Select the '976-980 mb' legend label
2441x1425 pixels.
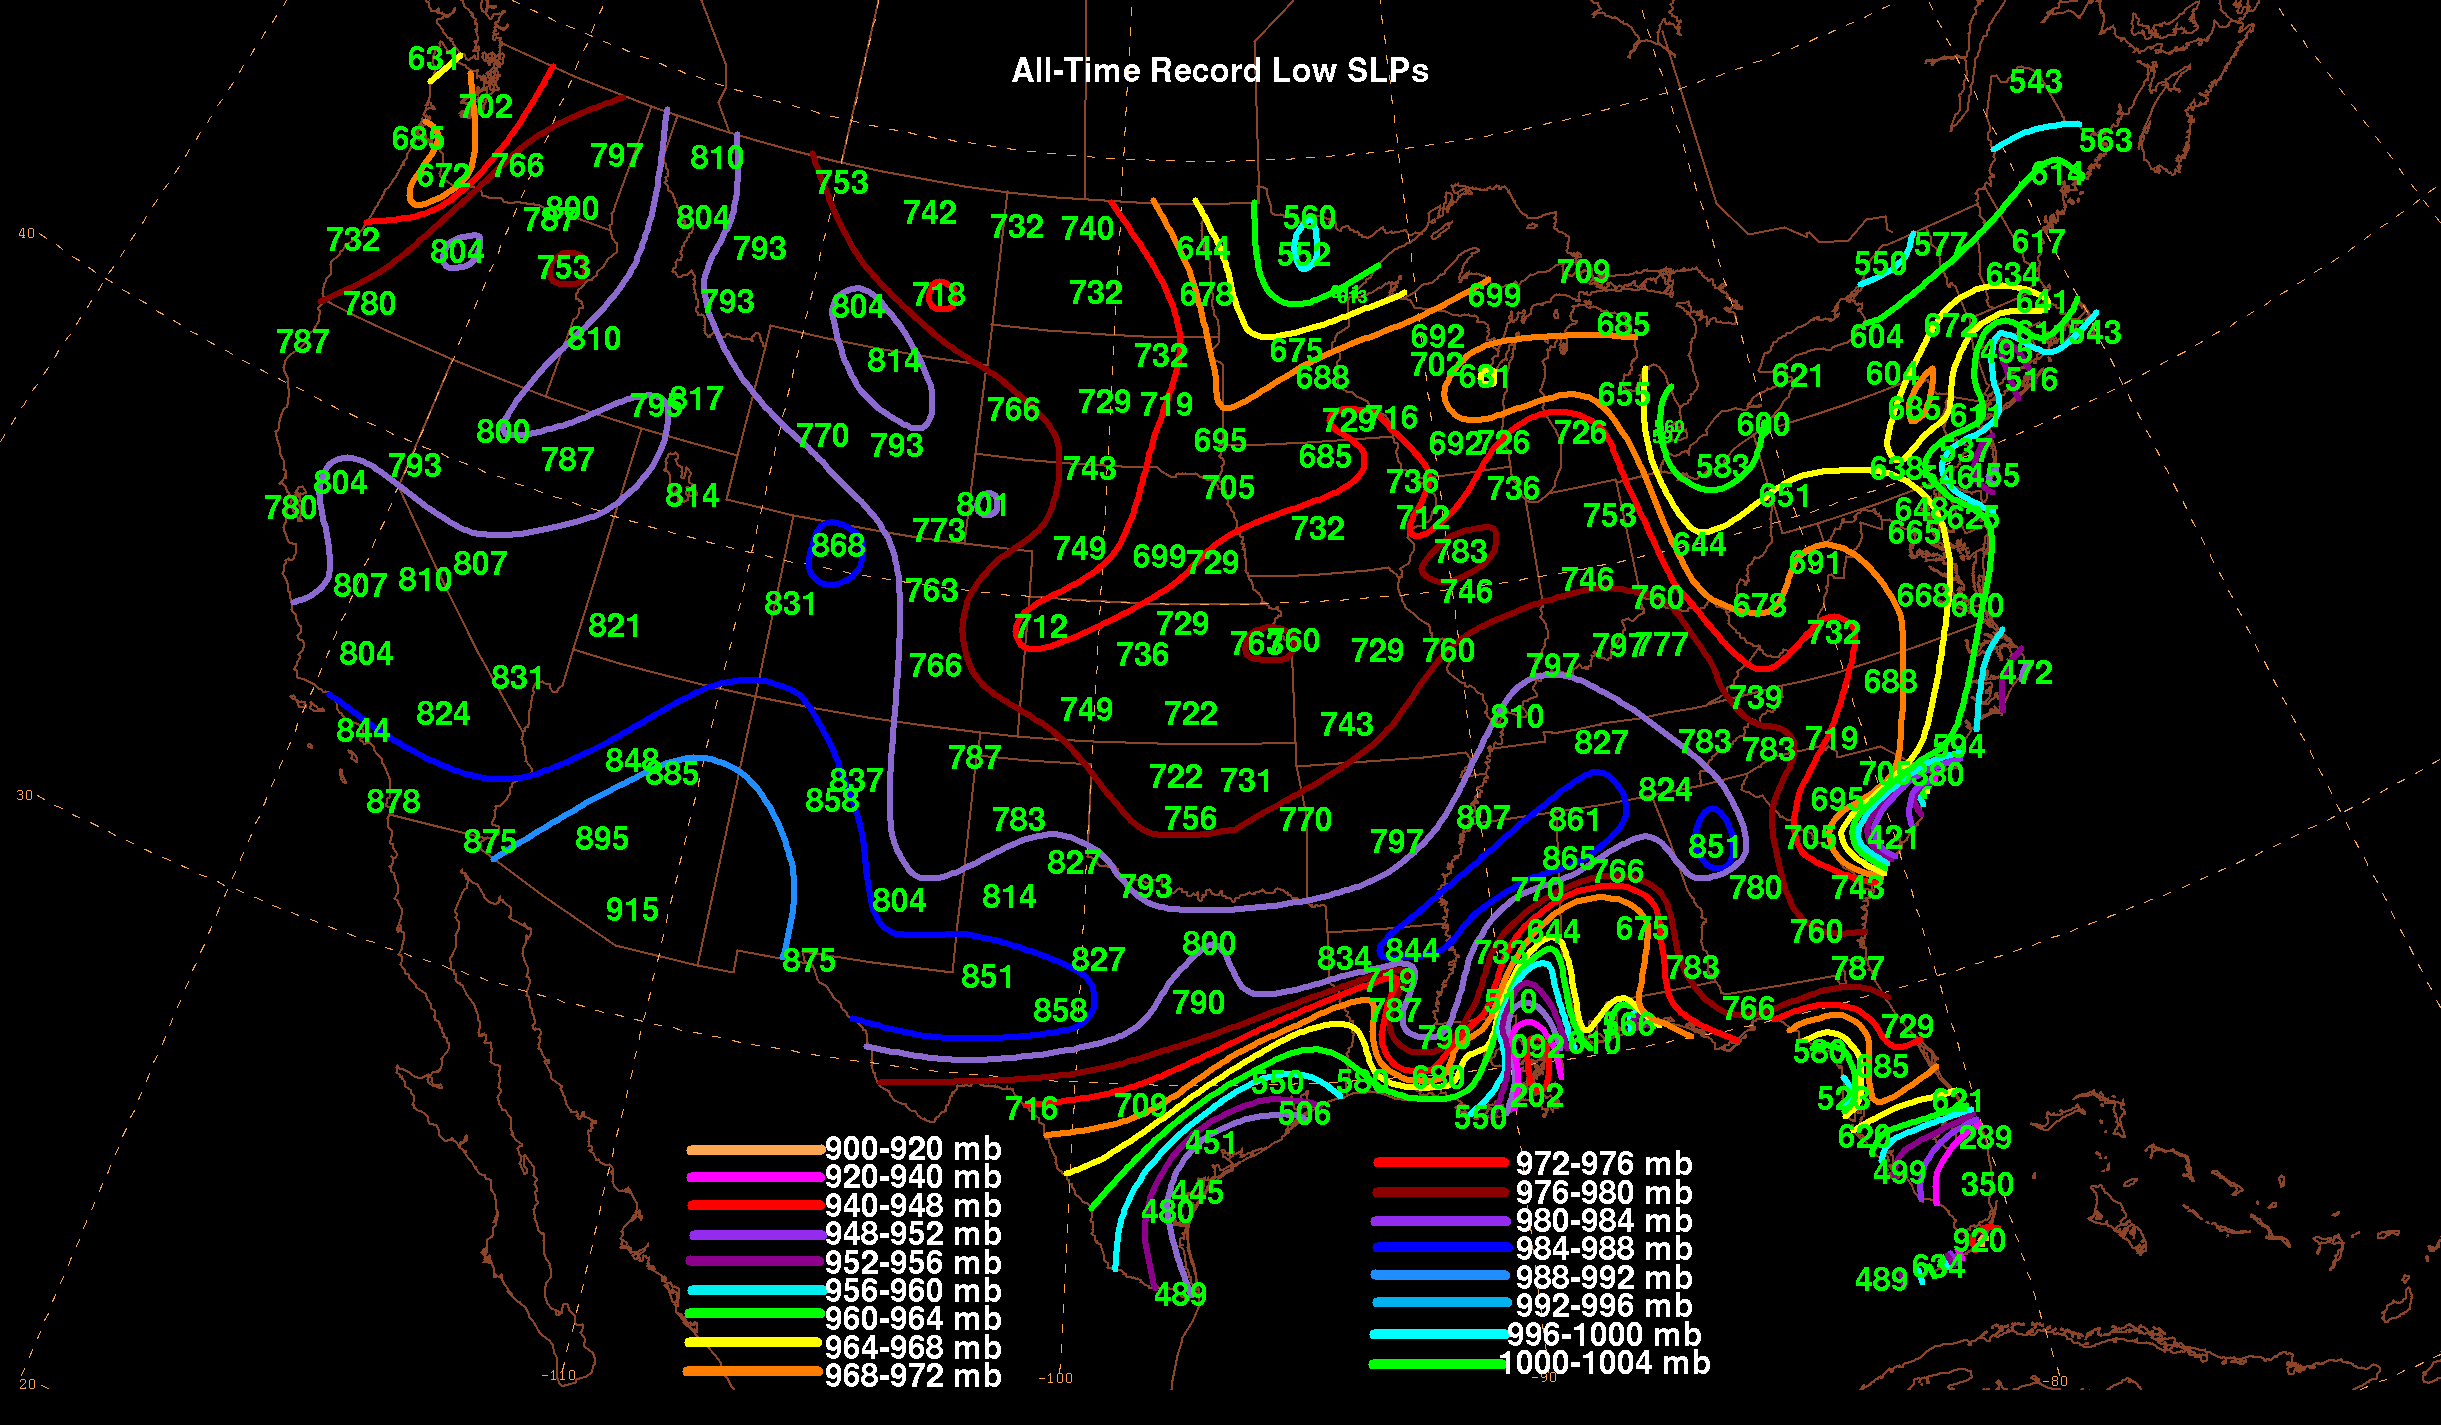(x=1603, y=1192)
